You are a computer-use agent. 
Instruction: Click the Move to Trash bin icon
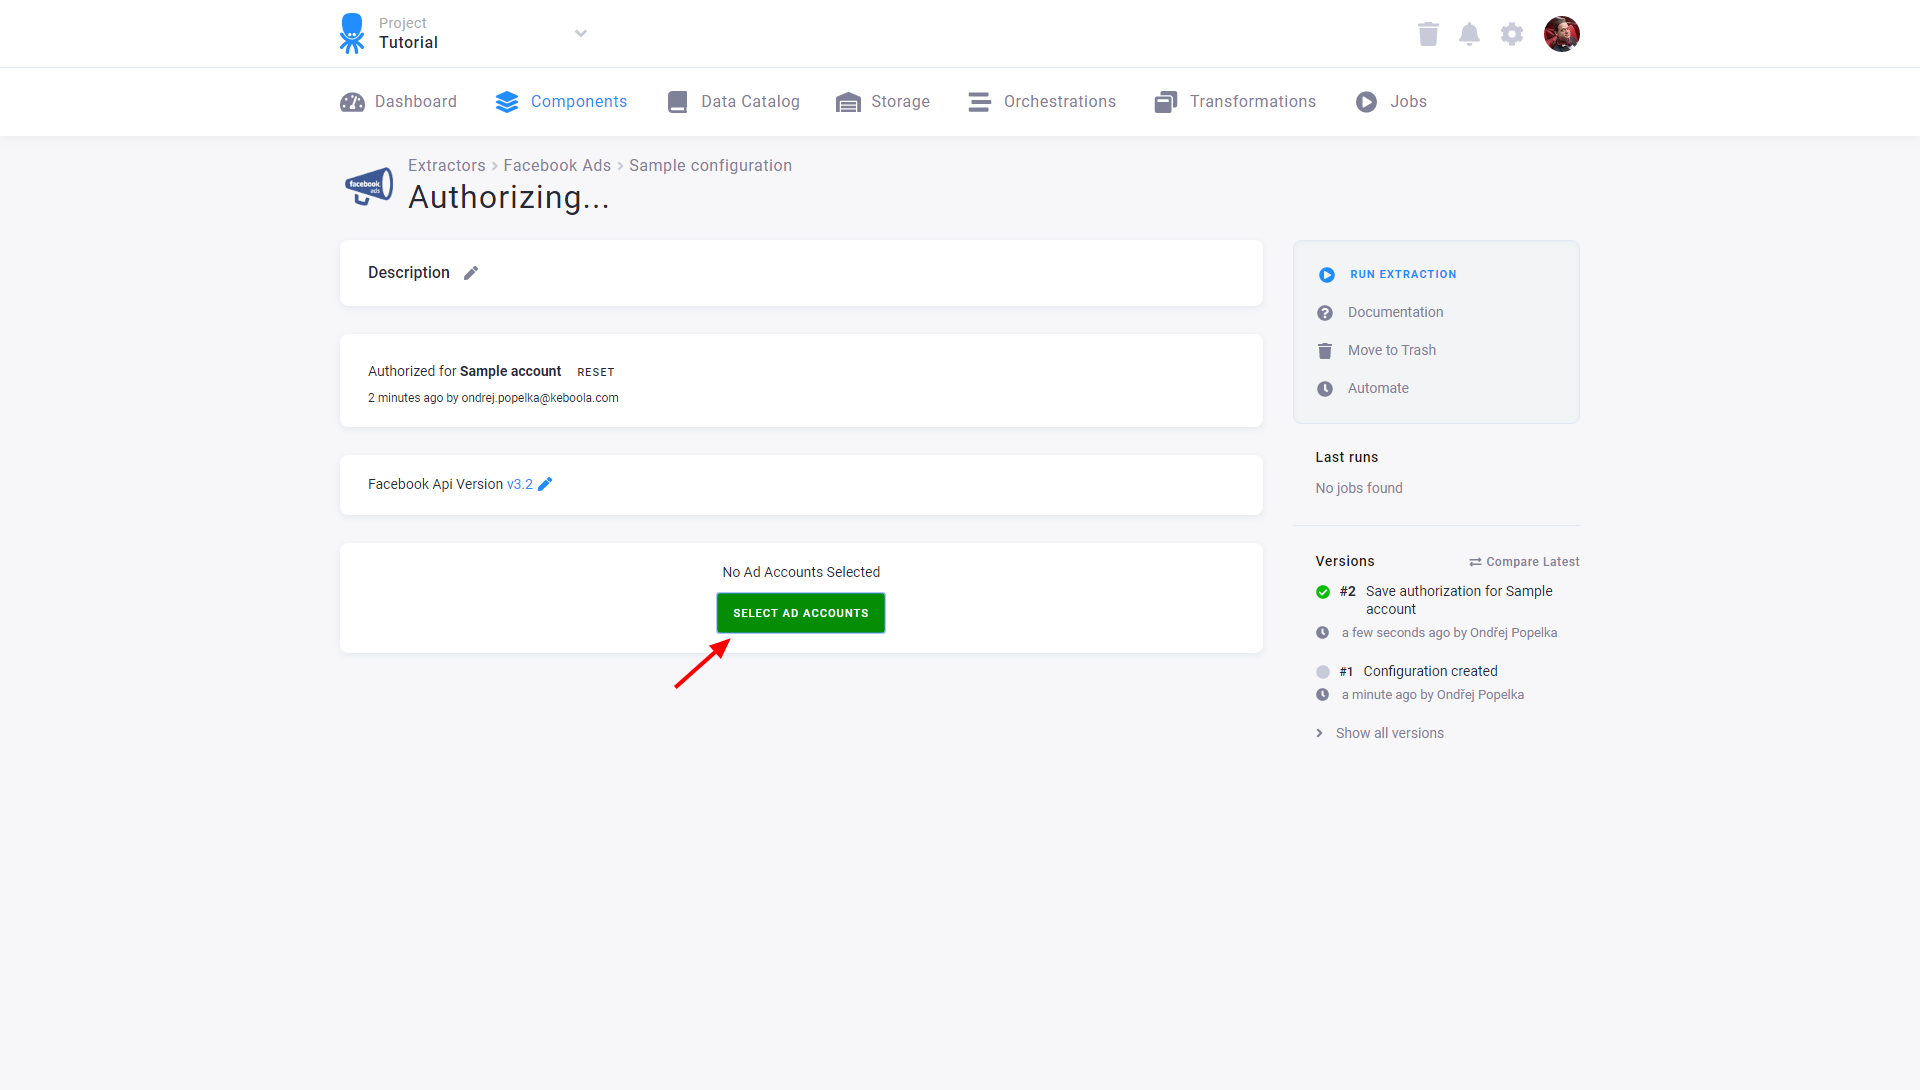coord(1325,351)
